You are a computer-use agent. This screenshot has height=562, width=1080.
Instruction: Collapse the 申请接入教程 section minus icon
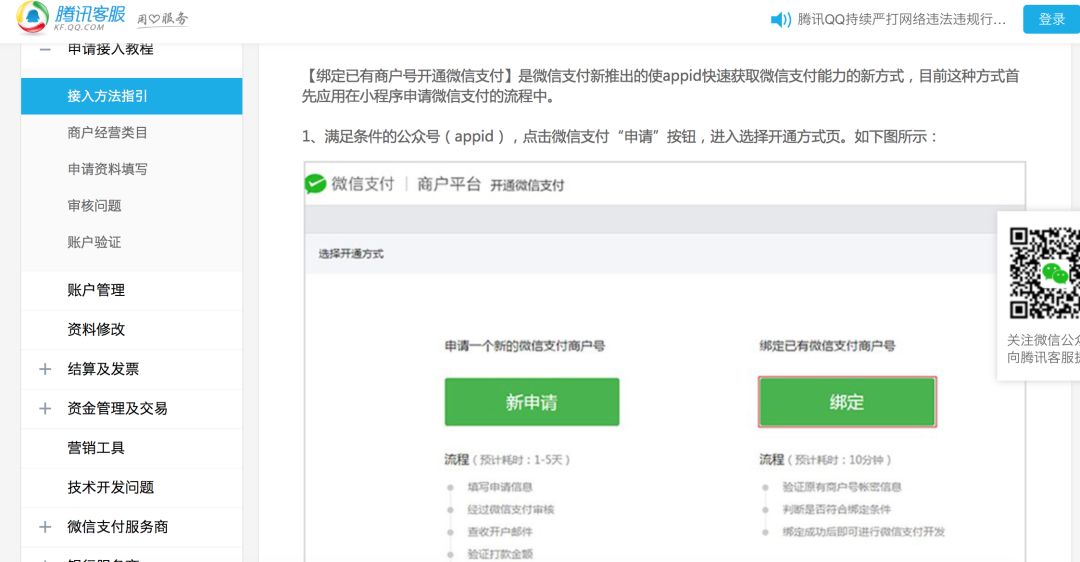[x=45, y=49]
